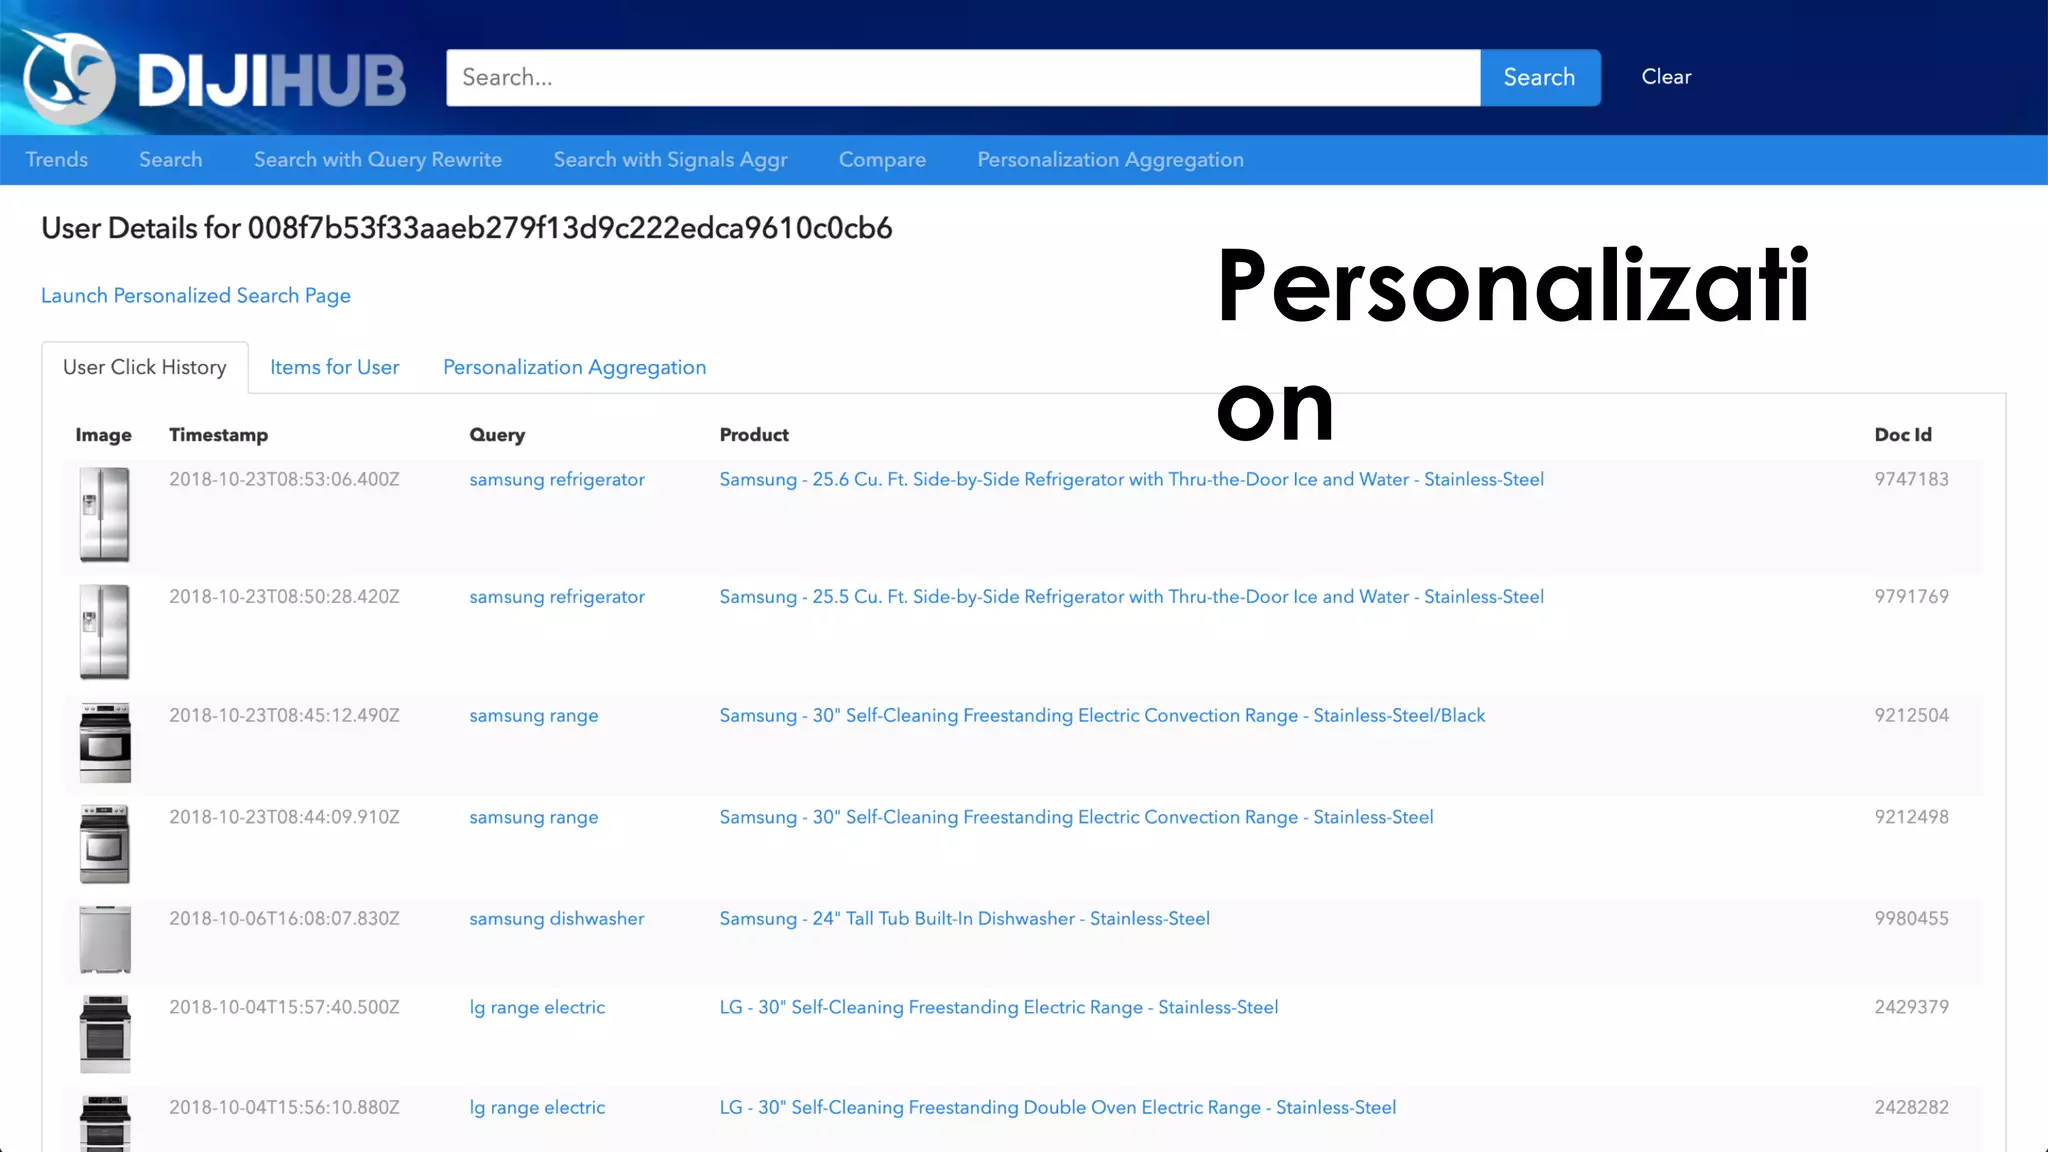
Task: Click Doc Id 2428282
Action: (1911, 1108)
